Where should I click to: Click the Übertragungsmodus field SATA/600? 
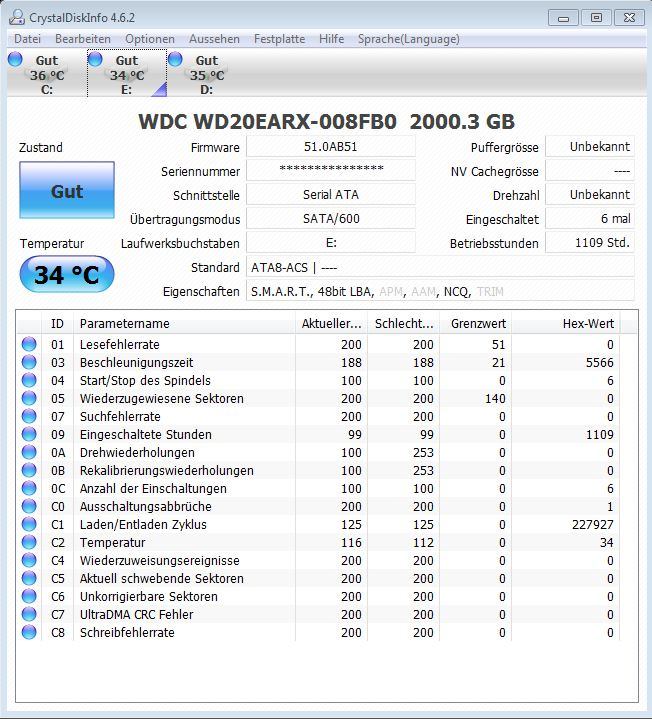click(x=331, y=219)
